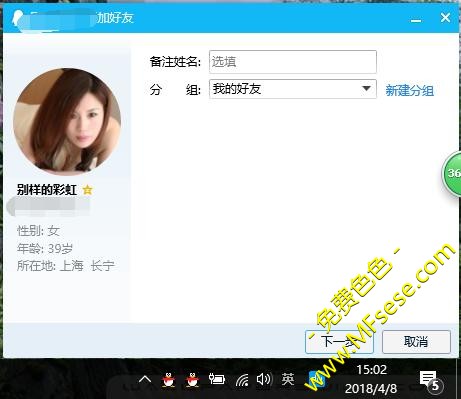Open the Wi-Fi network tray icon
The width and height of the screenshot is (461, 399).
pyautogui.click(x=242, y=380)
